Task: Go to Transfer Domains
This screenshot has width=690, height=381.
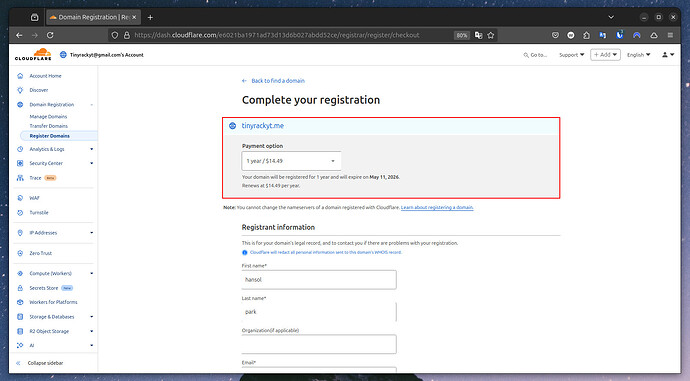Action: click(x=48, y=126)
